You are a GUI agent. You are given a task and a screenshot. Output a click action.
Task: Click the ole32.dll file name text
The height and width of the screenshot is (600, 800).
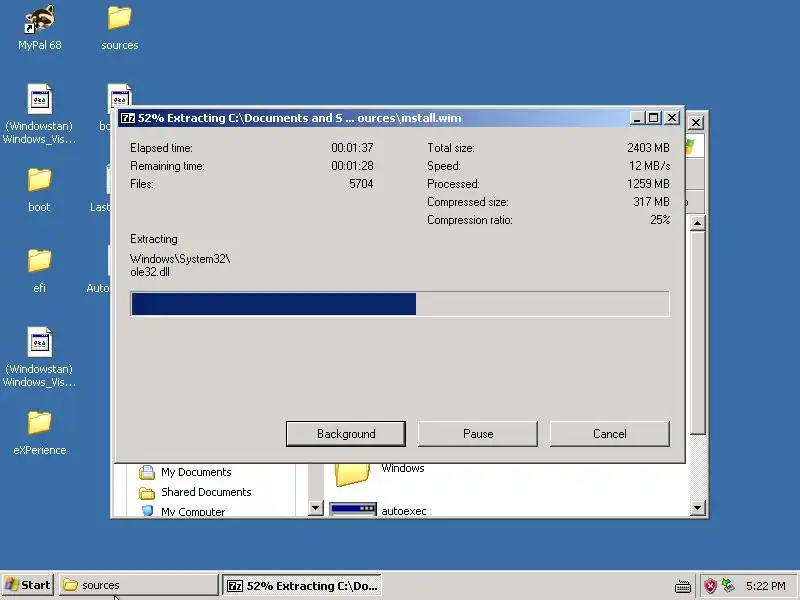tap(150, 272)
